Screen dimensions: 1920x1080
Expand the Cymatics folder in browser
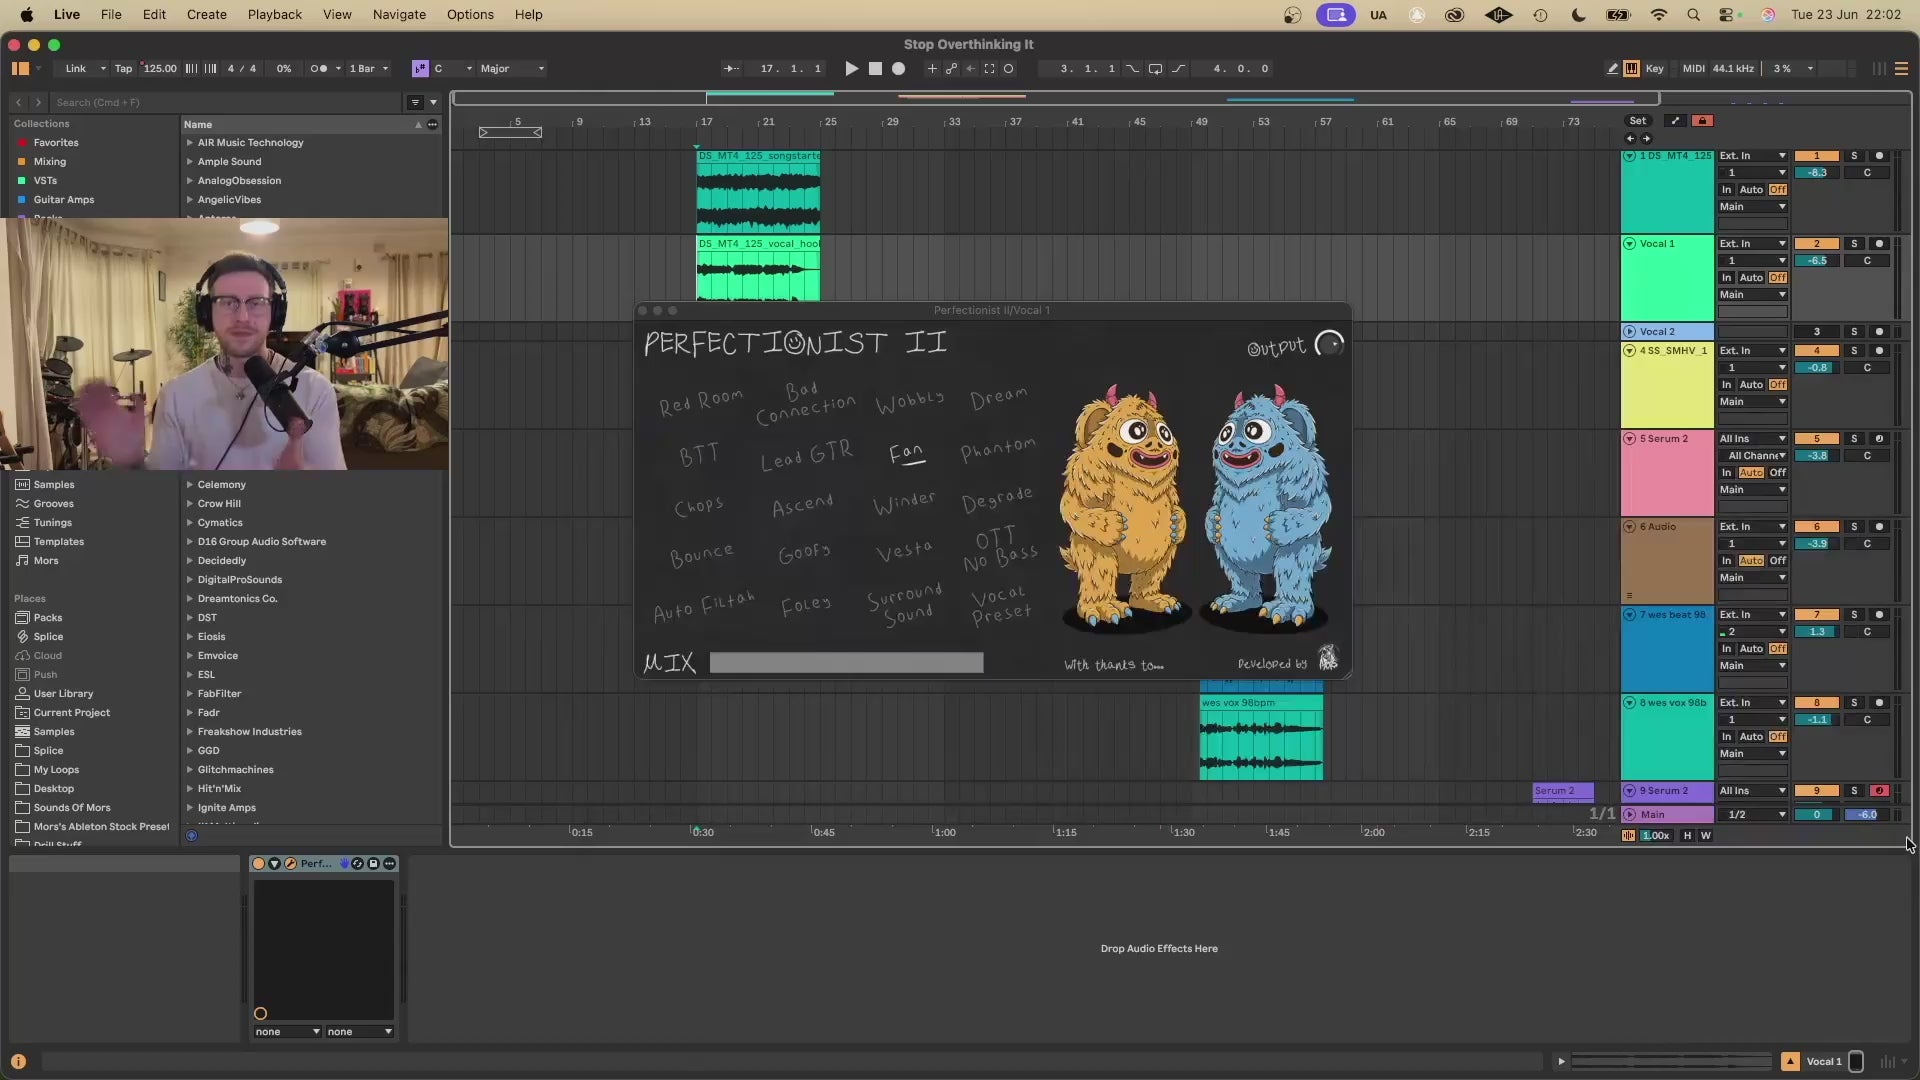click(x=190, y=523)
